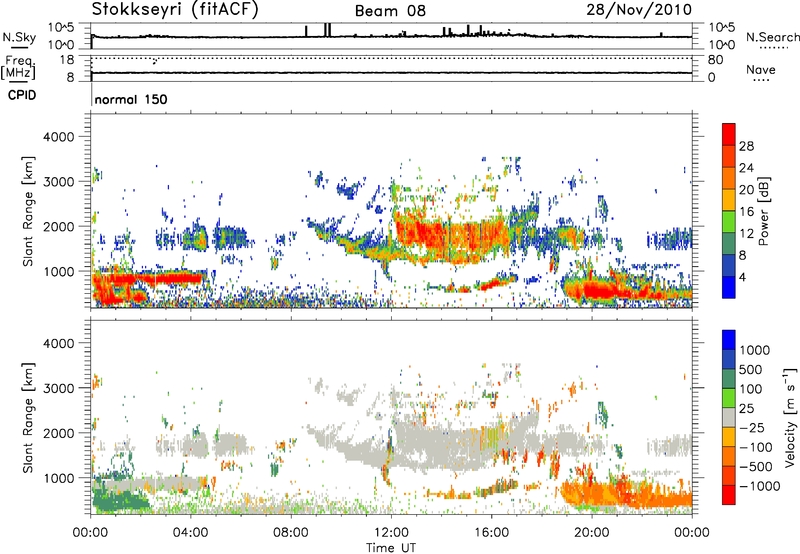Click the 'Nave' legend label
This screenshot has height=554, width=800.
tap(761, 69)
